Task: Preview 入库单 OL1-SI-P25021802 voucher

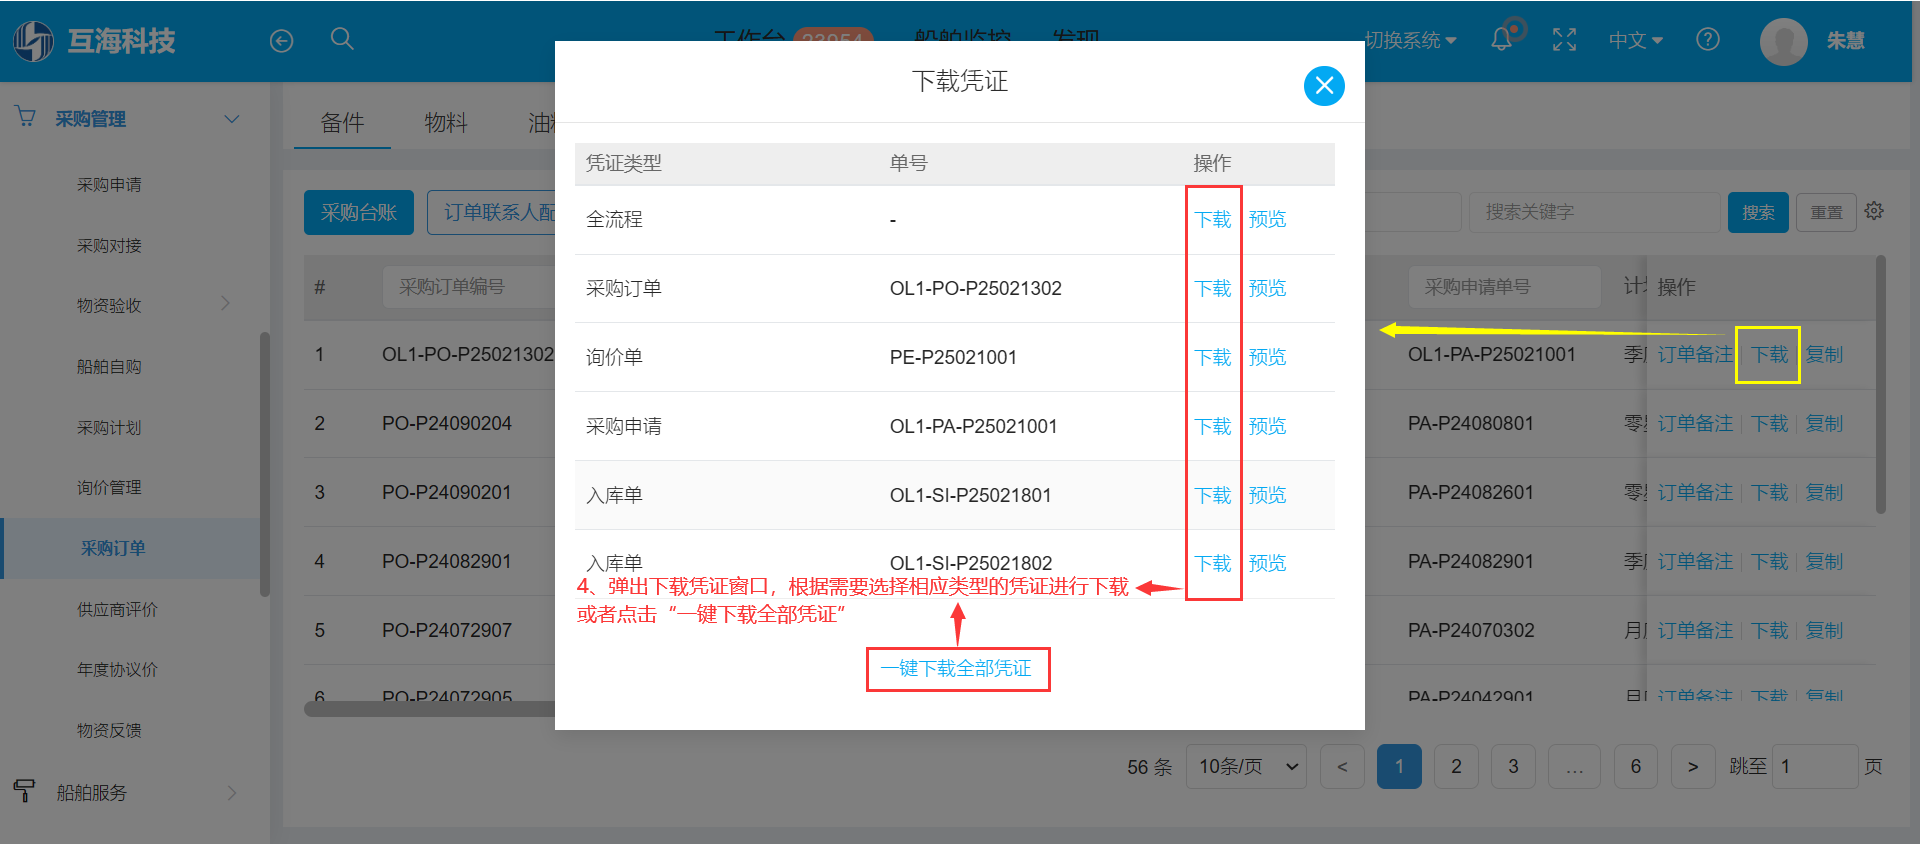Action: [1267, 563]
